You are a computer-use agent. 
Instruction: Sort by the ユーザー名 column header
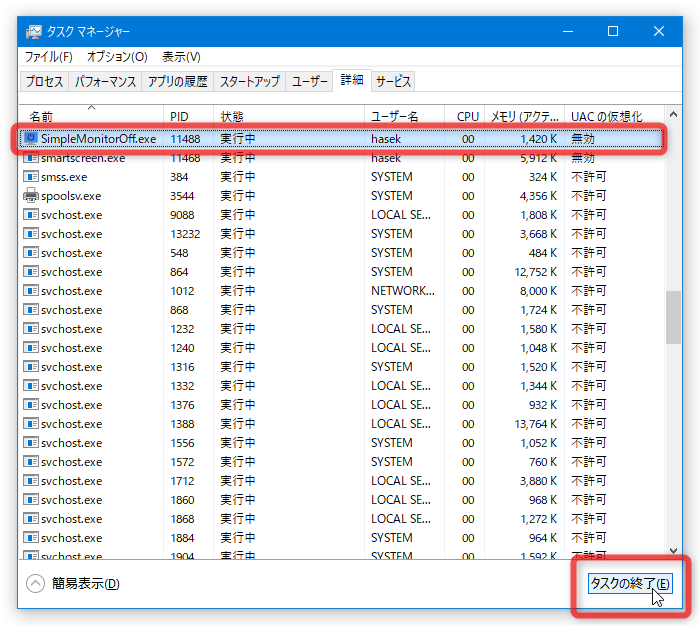(404, 116)
